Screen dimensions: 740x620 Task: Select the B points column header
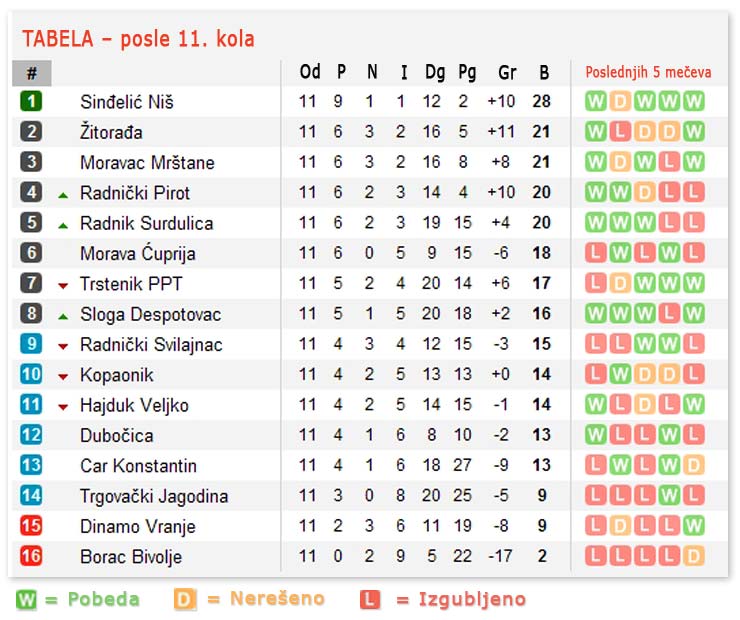544,72
